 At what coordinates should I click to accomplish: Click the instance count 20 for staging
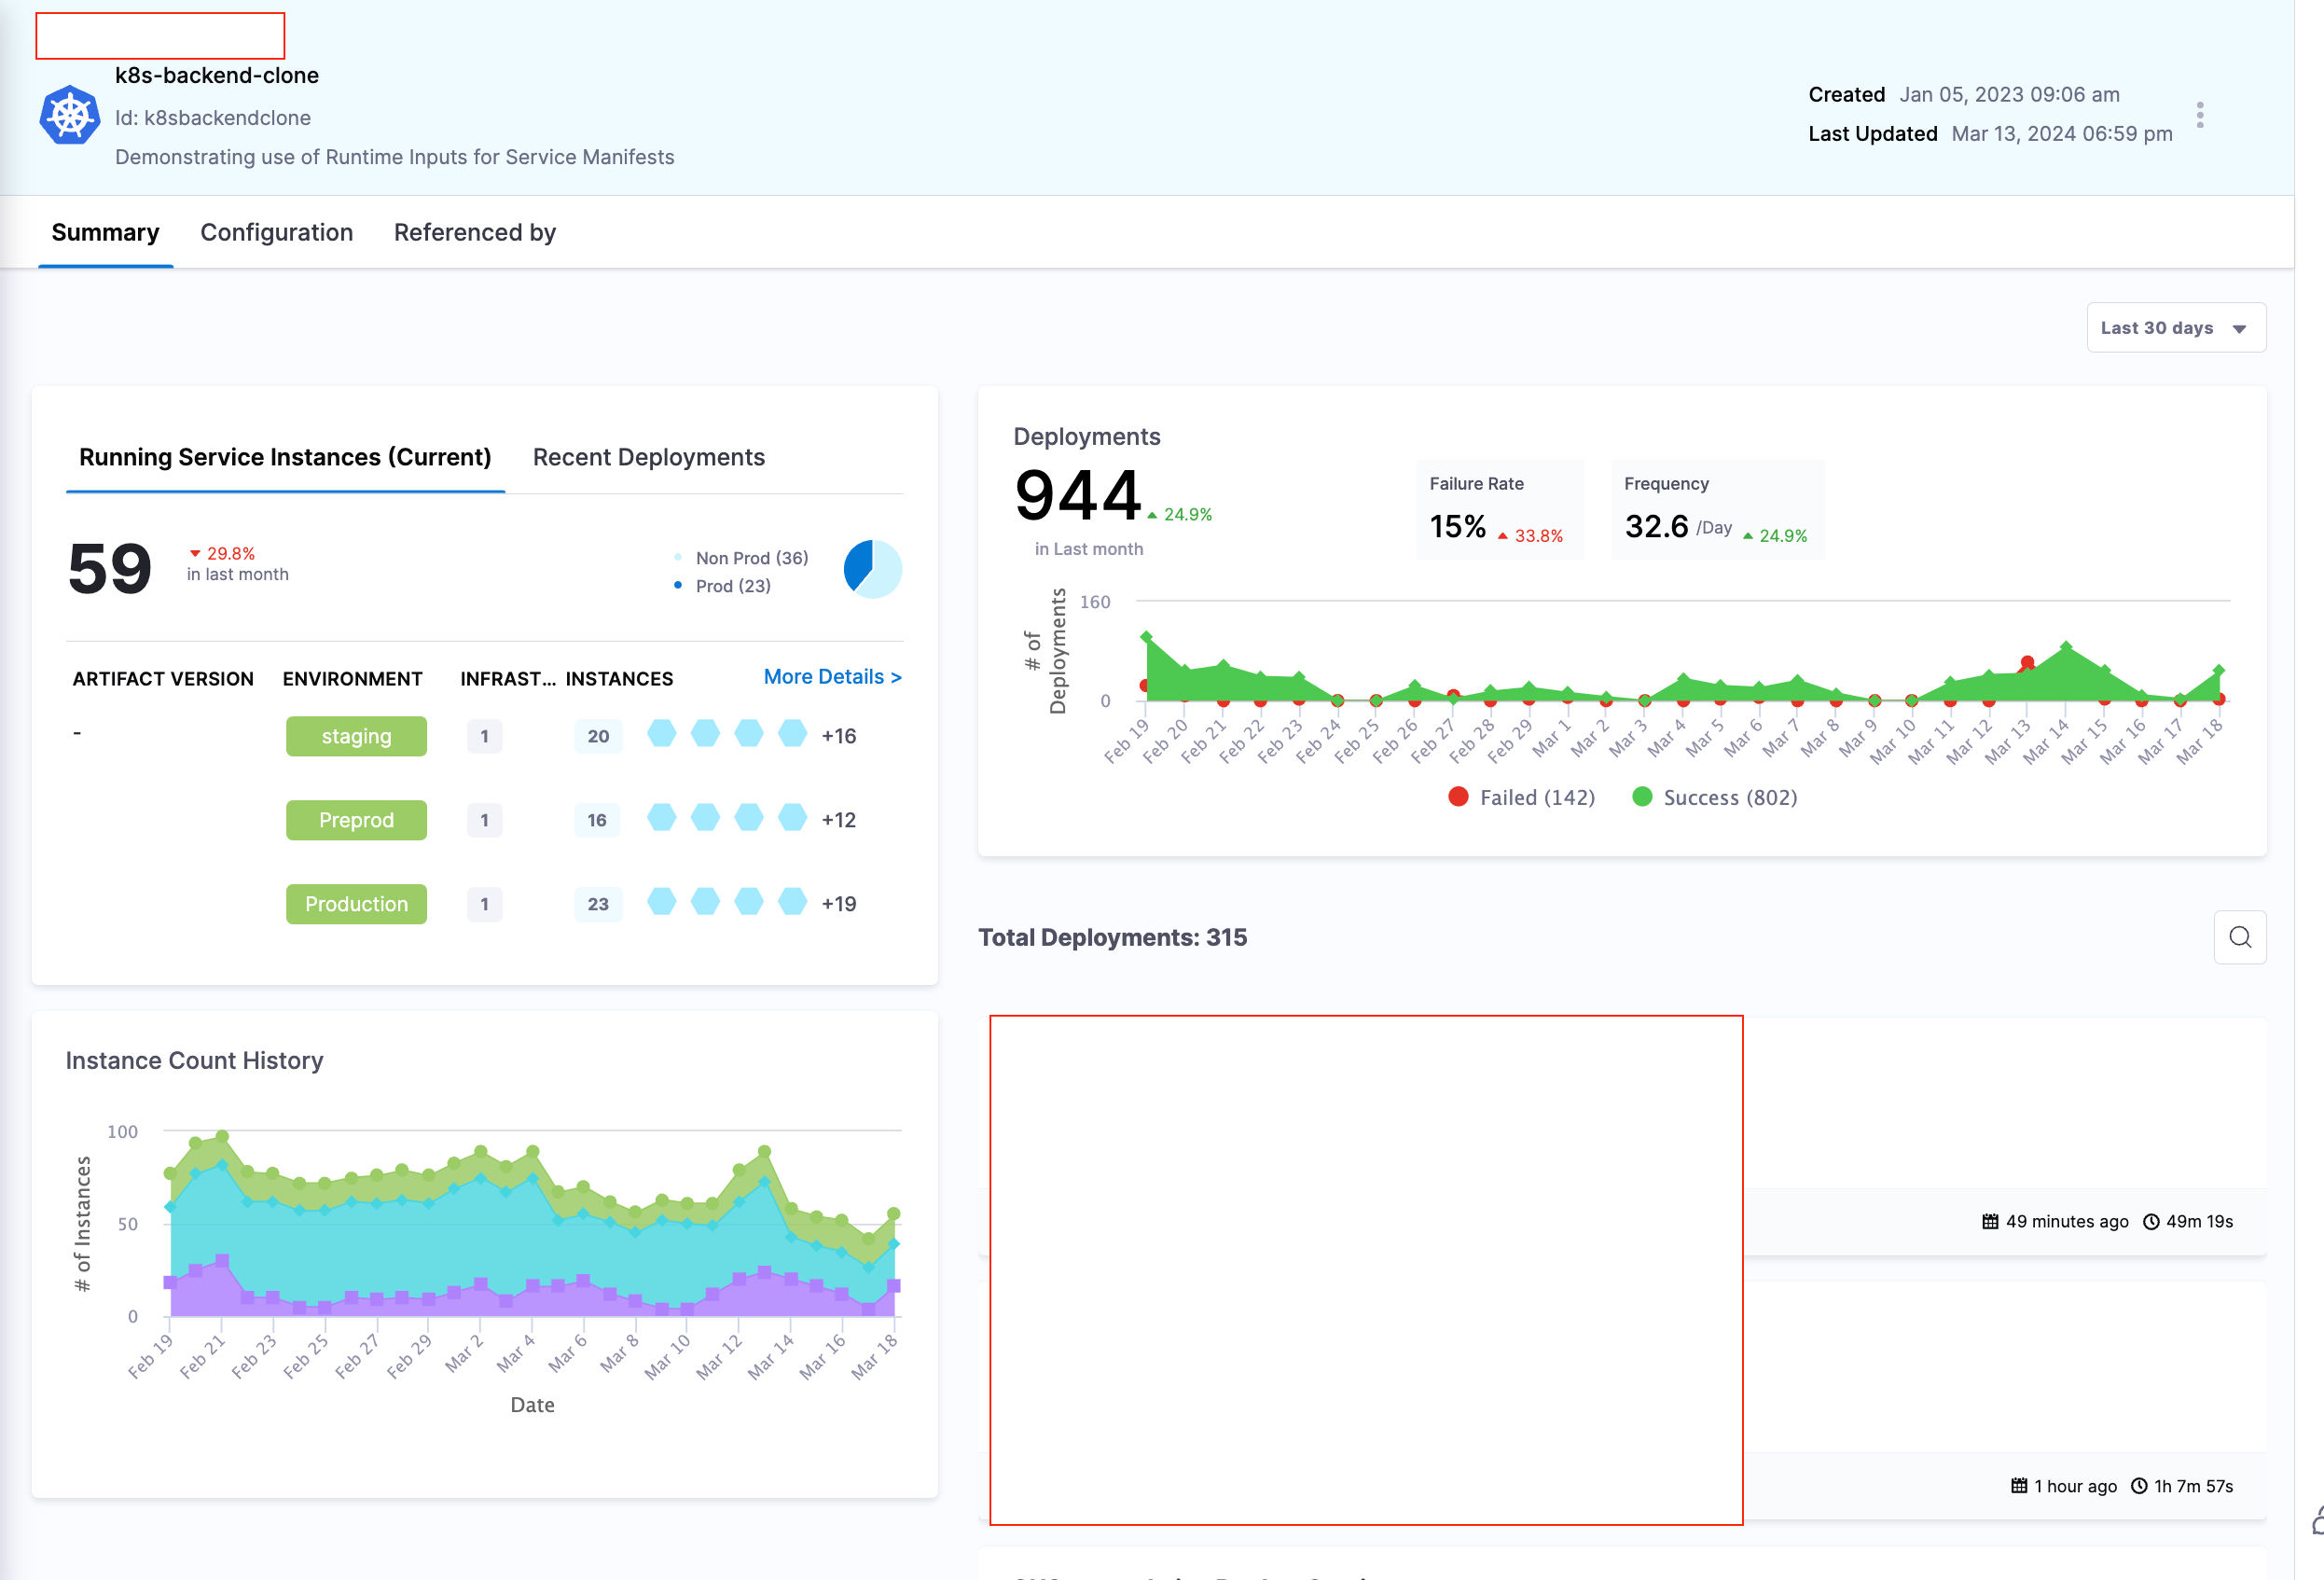click(x=598, y=736)
